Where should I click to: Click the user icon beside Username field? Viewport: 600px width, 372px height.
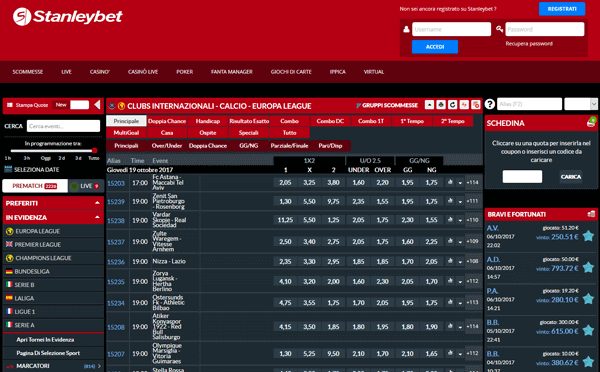(406, 29)
